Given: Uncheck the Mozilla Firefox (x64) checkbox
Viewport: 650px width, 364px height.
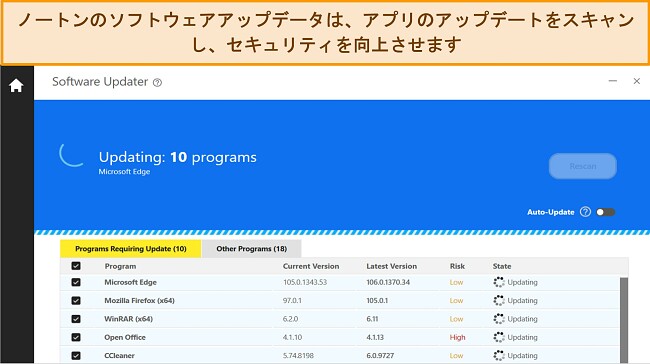Looking at the screenshot, I should [76, 301].
